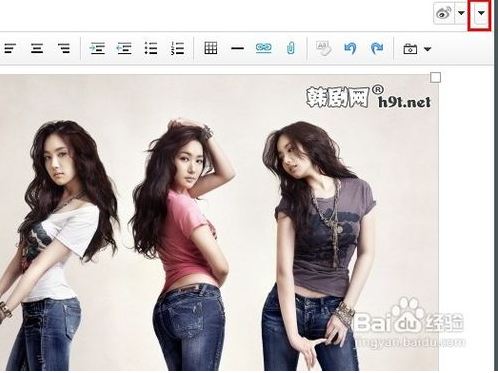The image size is (498, 373).
Task: Redo the last edit
Action: pos(377,49)
